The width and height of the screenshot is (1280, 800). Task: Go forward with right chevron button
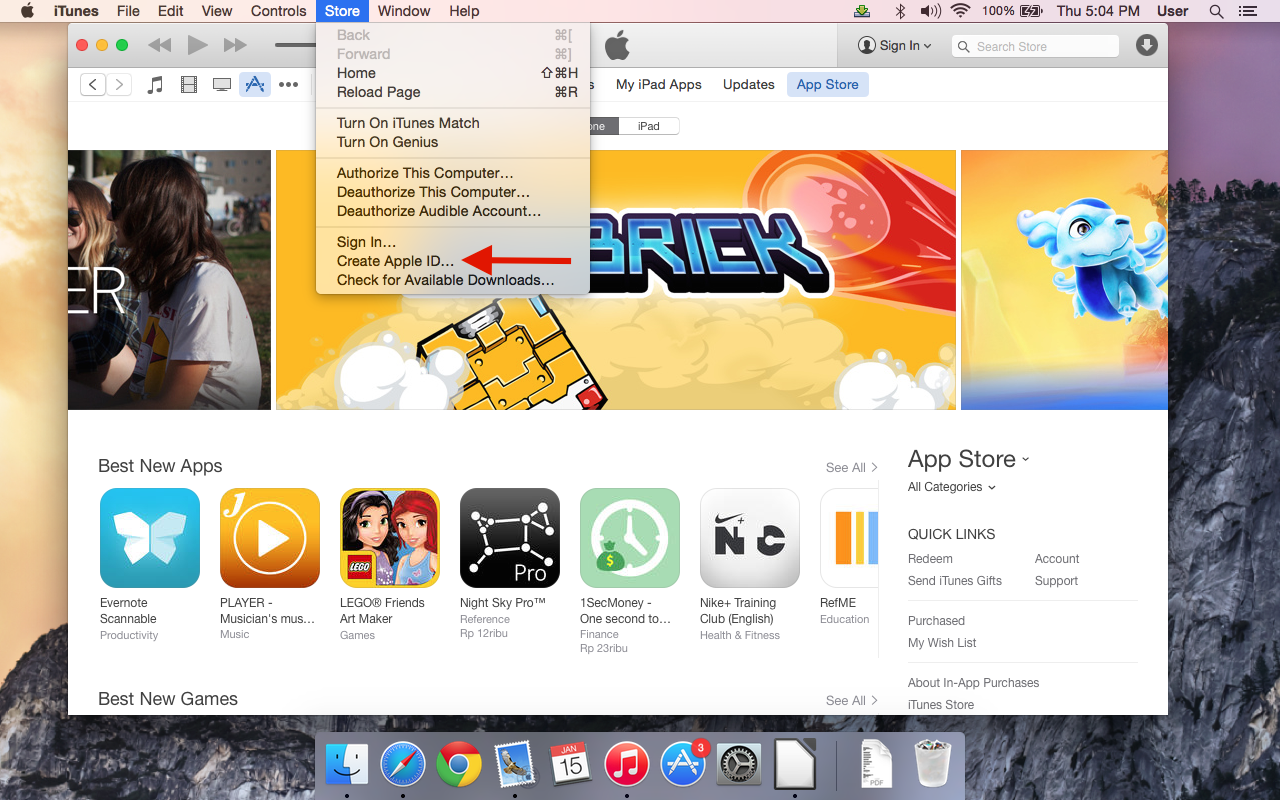click(x=119, y=85)
